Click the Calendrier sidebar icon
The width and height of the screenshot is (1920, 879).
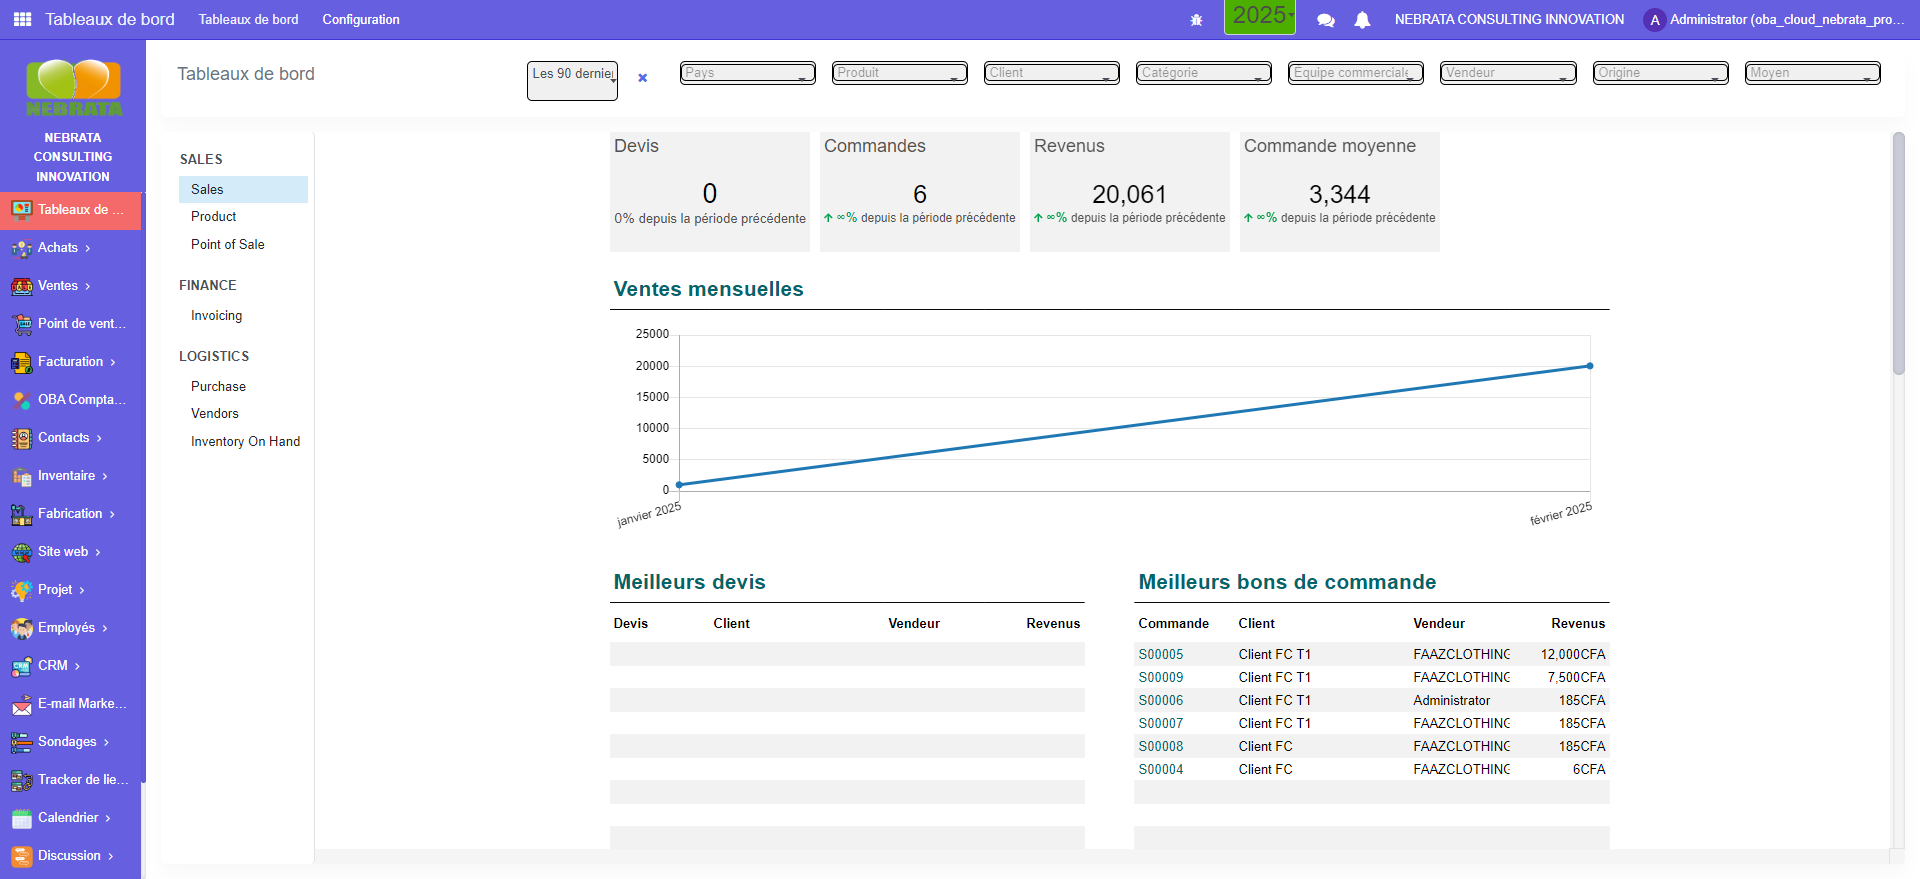pos(21,818)
